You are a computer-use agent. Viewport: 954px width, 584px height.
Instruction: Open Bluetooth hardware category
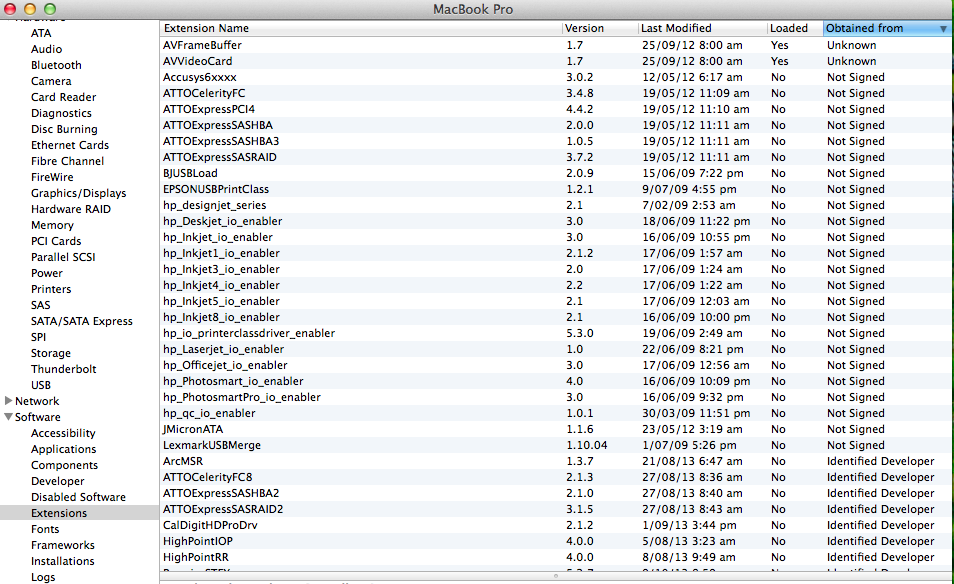click(x=56, y=65)
